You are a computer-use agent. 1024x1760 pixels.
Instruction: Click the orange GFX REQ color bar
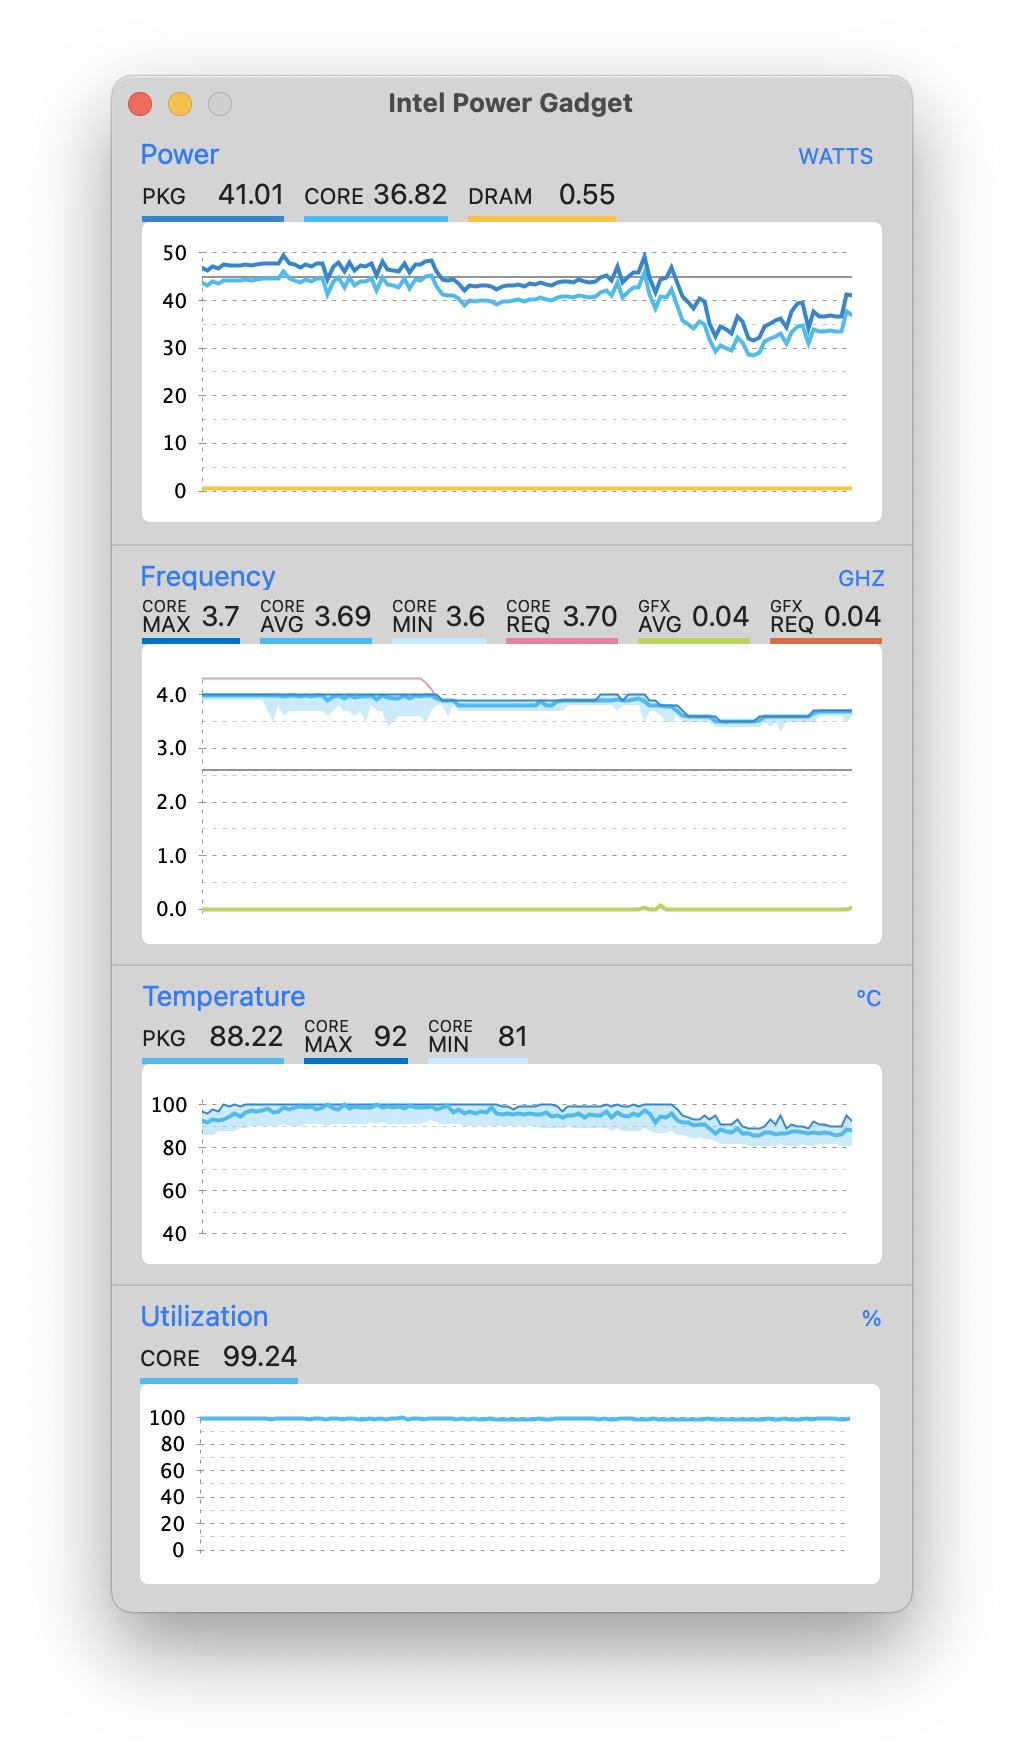(x=825, y=640)
